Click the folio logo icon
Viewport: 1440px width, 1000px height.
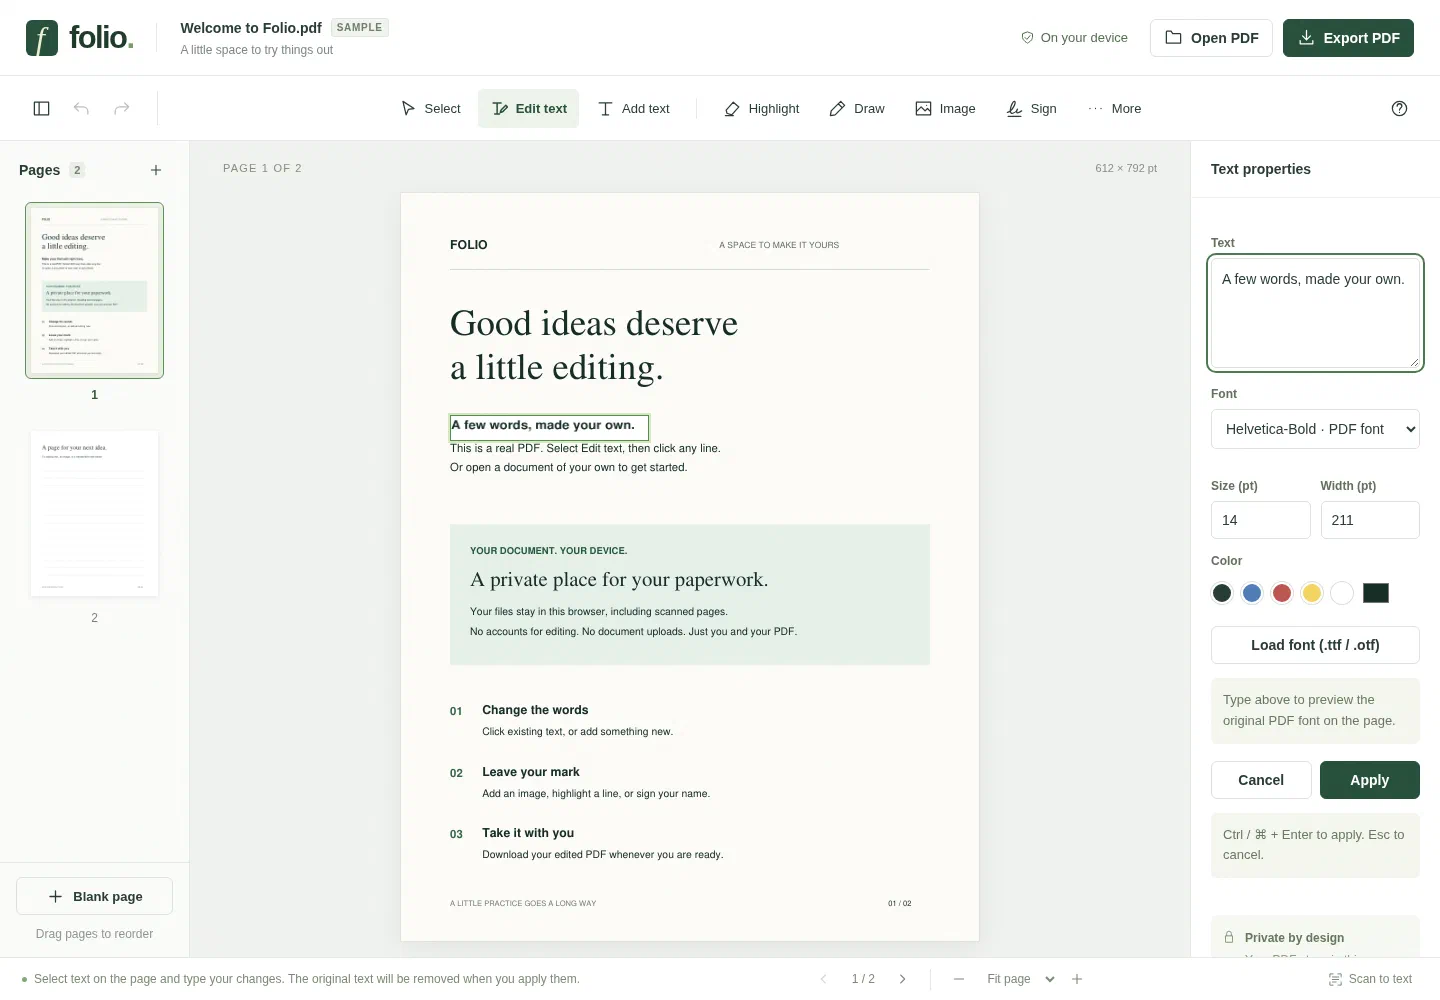click(42, 38)
